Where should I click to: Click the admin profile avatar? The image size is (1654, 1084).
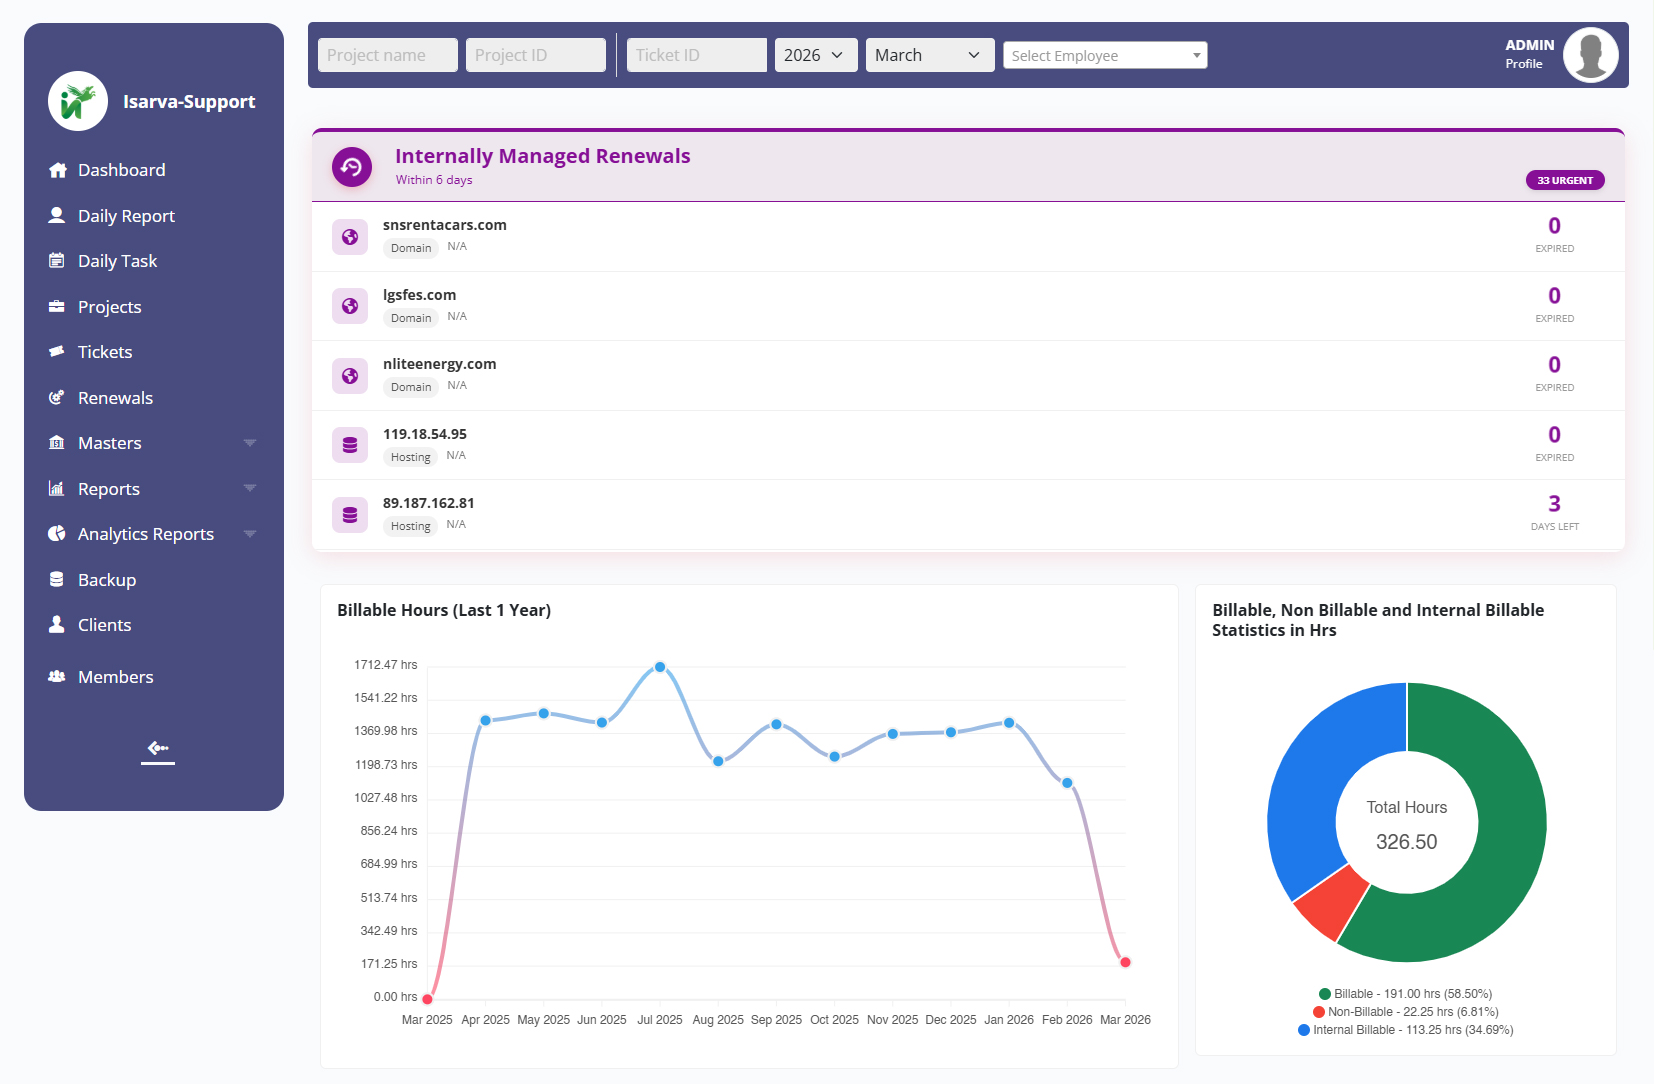point(1590,55)
